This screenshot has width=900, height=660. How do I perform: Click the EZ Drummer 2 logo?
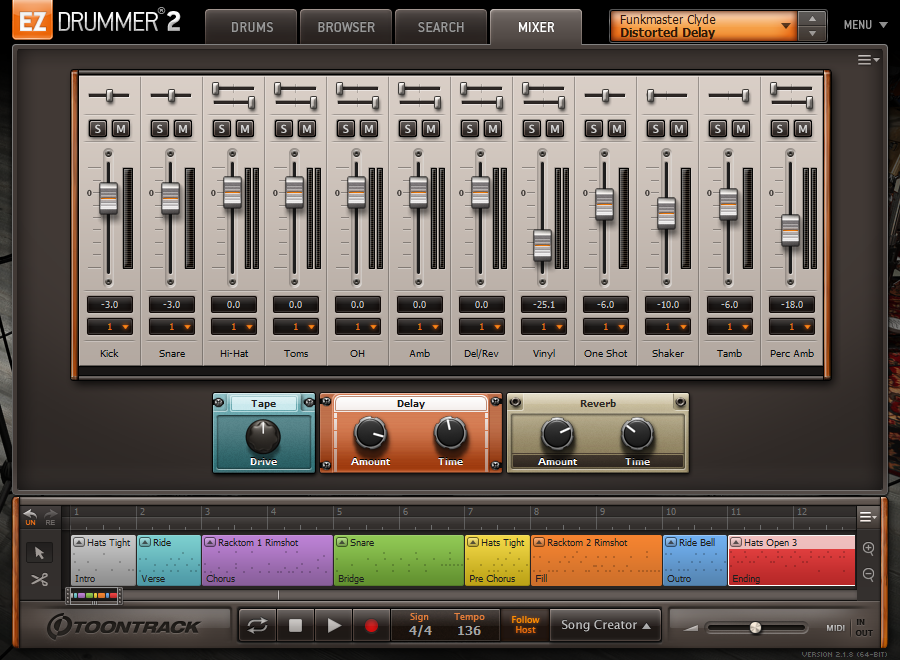pos(96,21)
